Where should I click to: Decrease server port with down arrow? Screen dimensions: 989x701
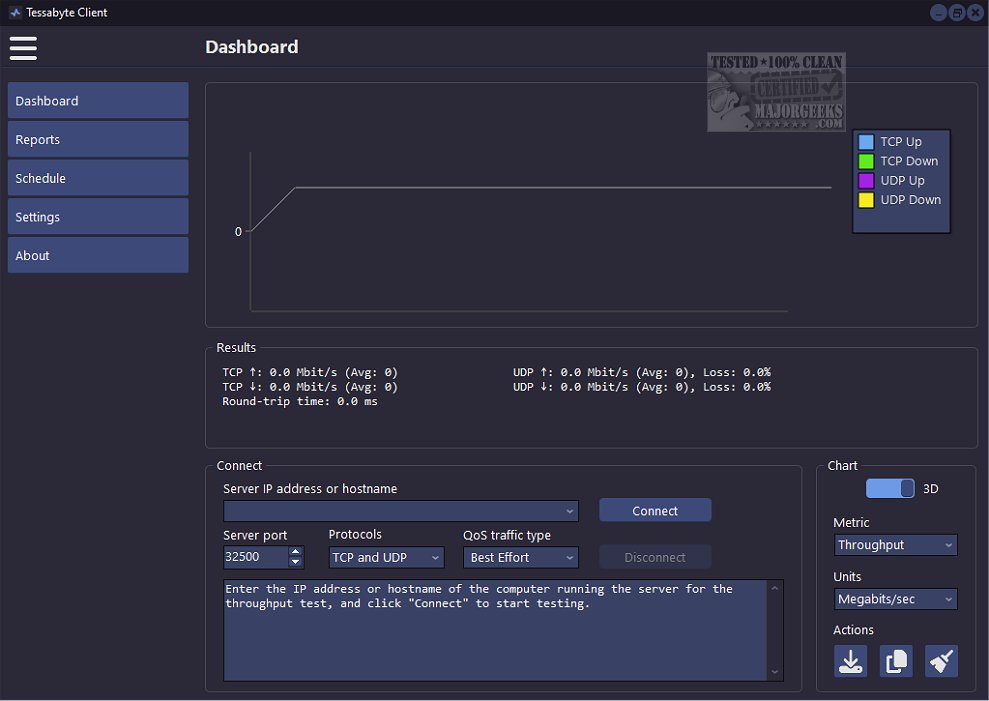295,563
